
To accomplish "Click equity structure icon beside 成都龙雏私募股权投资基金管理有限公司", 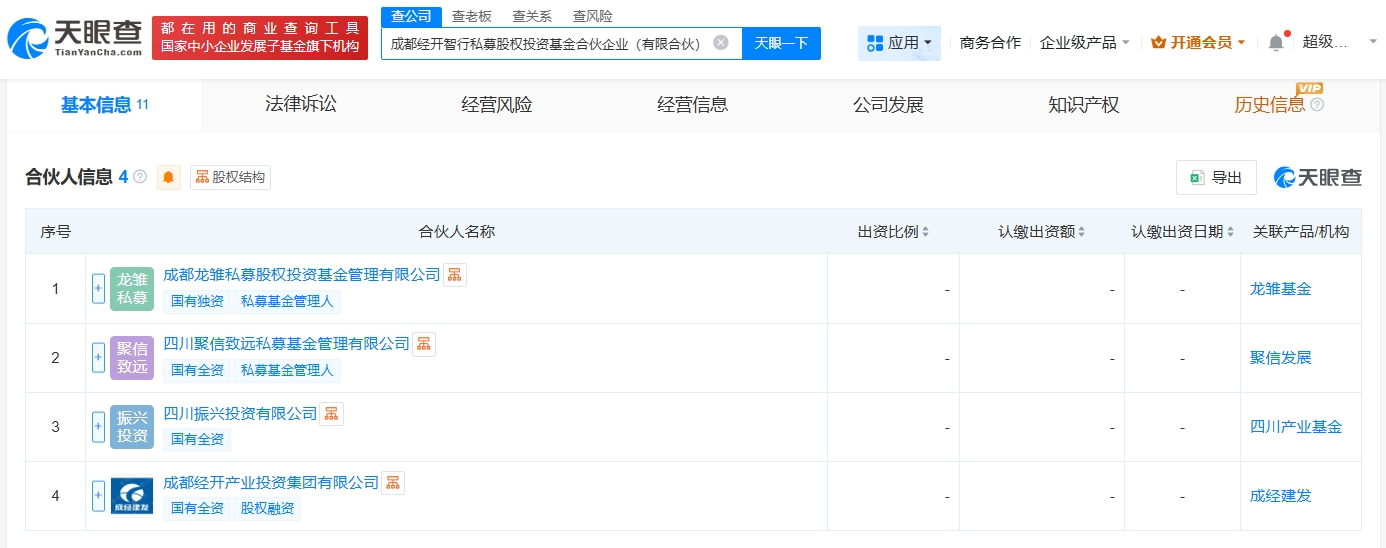I will coord(454,275).
